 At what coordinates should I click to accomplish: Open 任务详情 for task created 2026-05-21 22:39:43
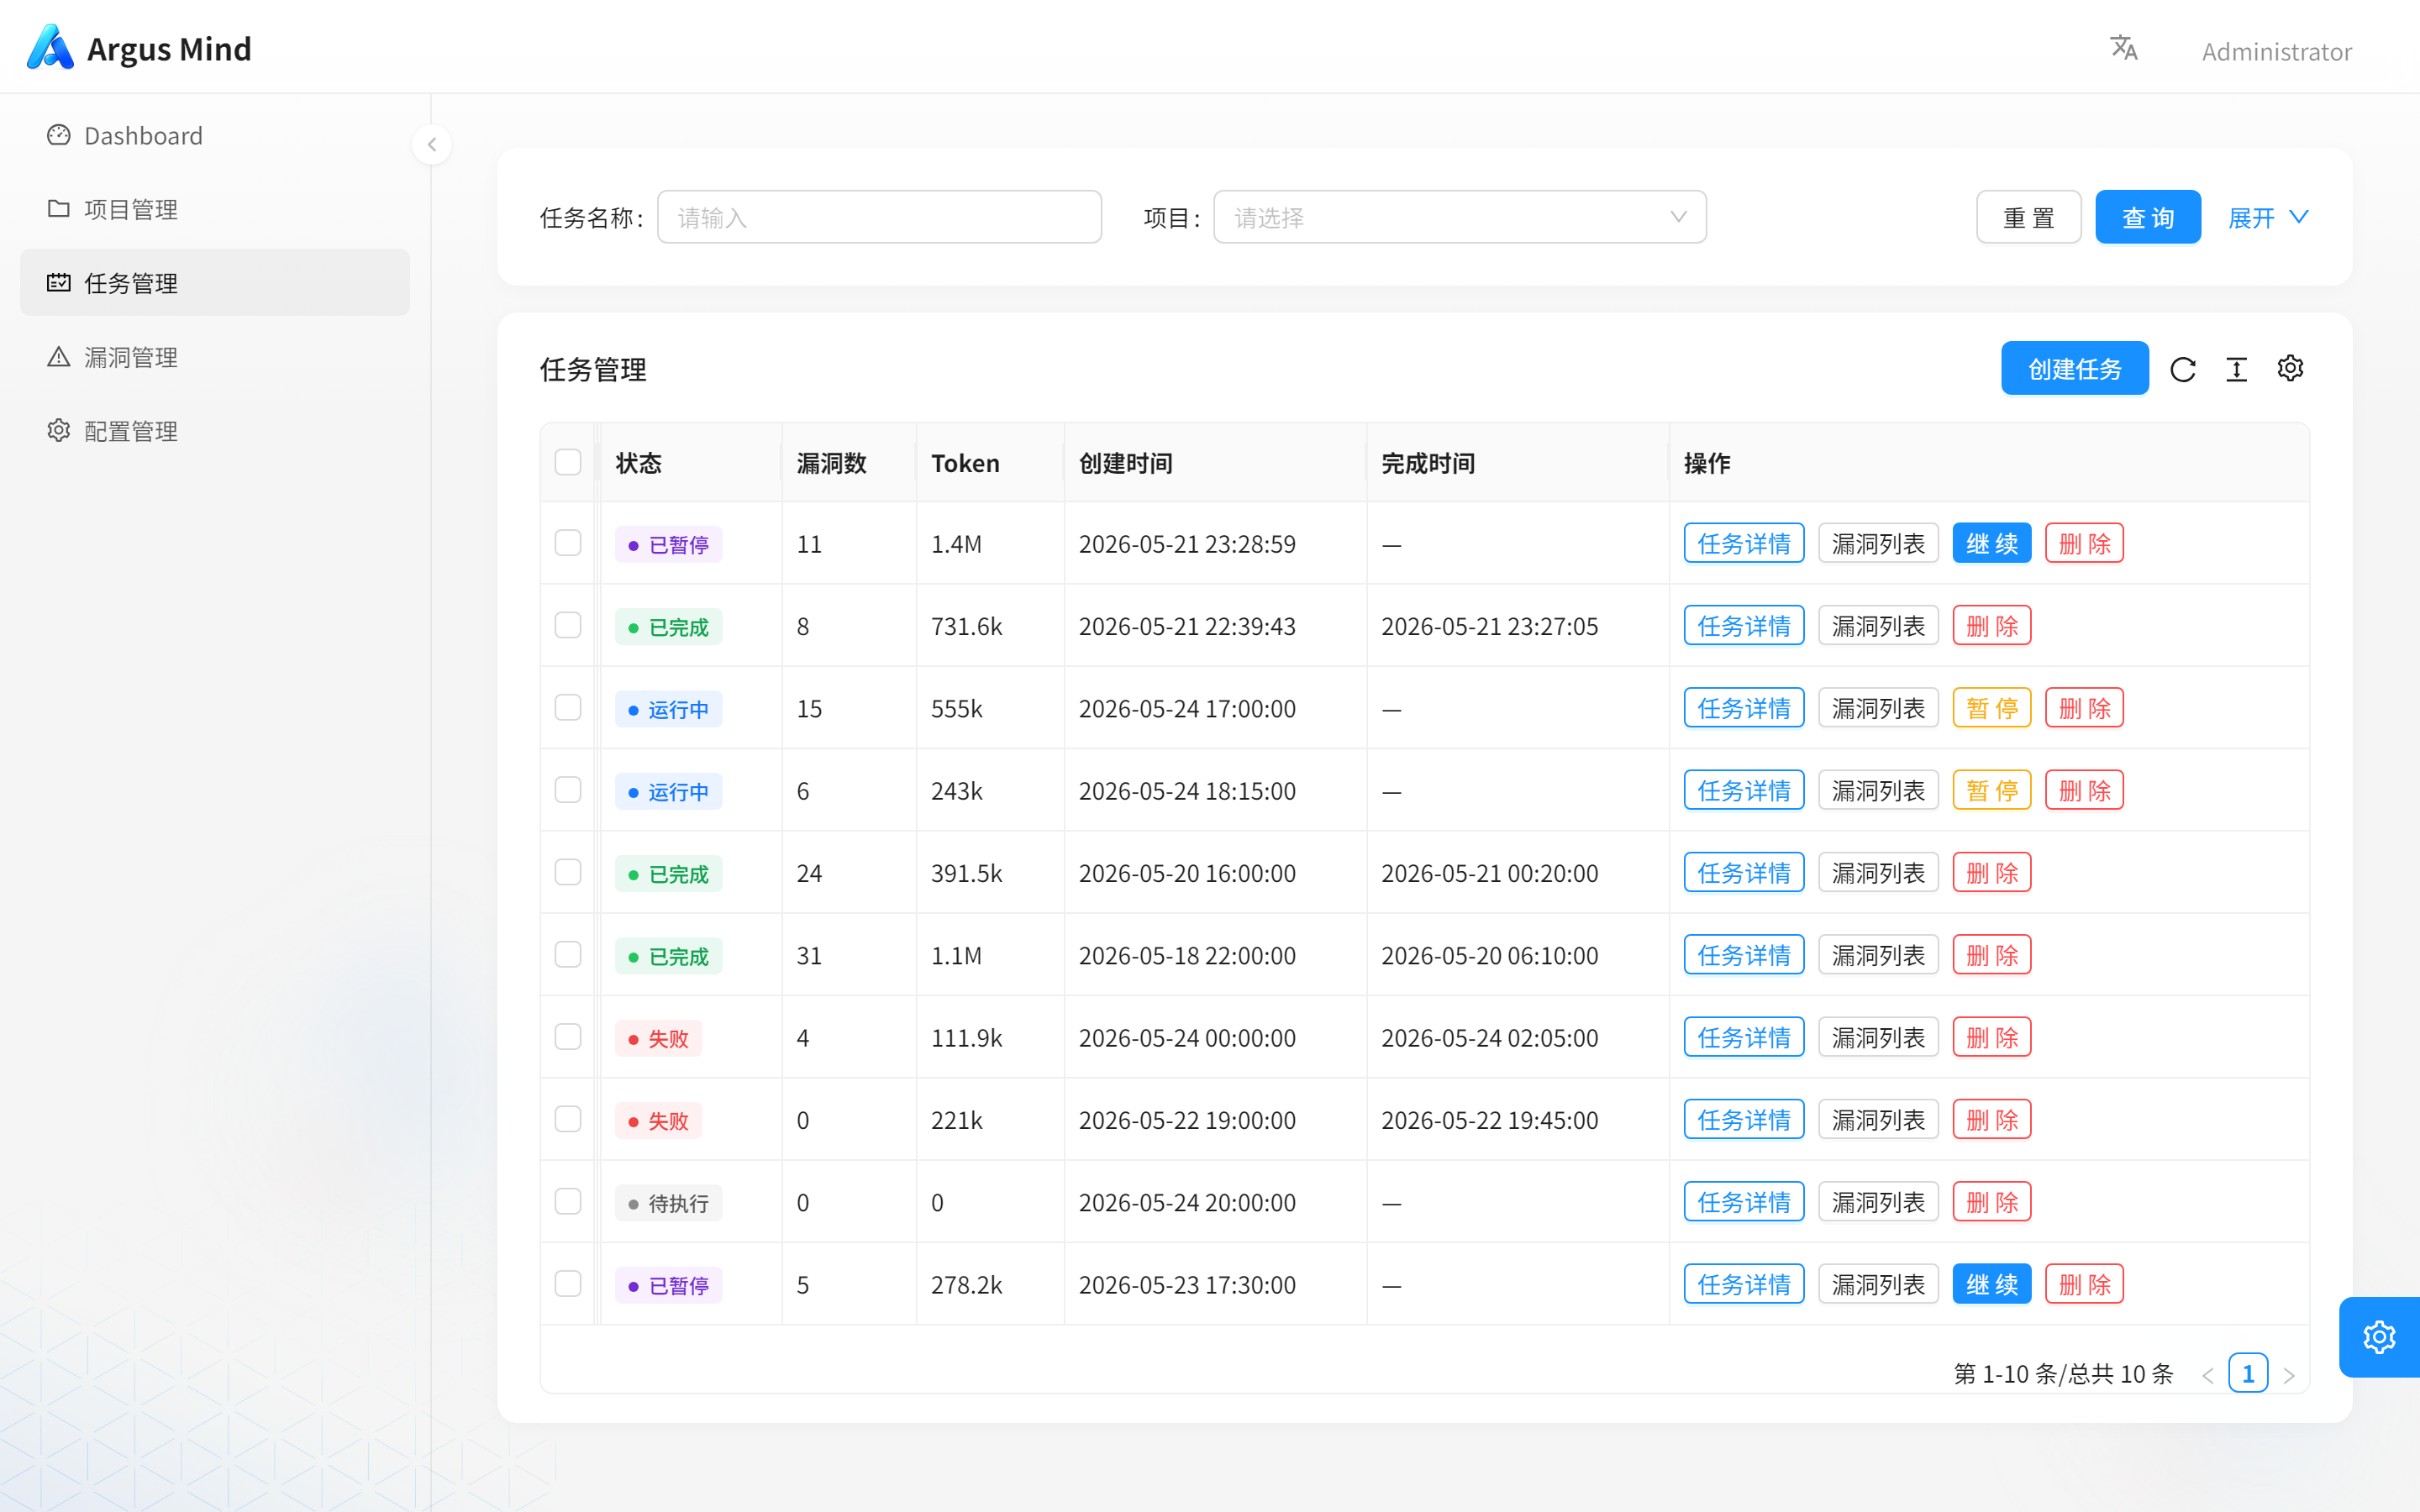click(1744, 625)
